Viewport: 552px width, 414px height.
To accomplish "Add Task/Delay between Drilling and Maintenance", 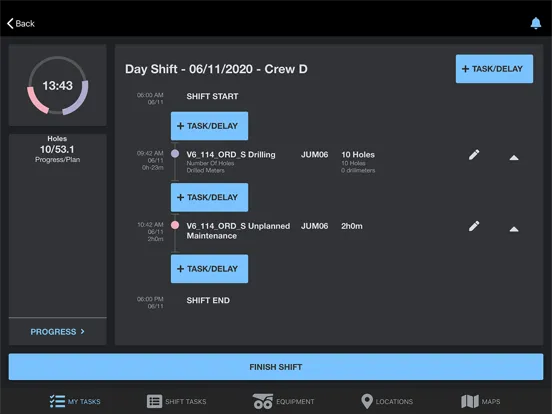I will (x=209, y=197).
